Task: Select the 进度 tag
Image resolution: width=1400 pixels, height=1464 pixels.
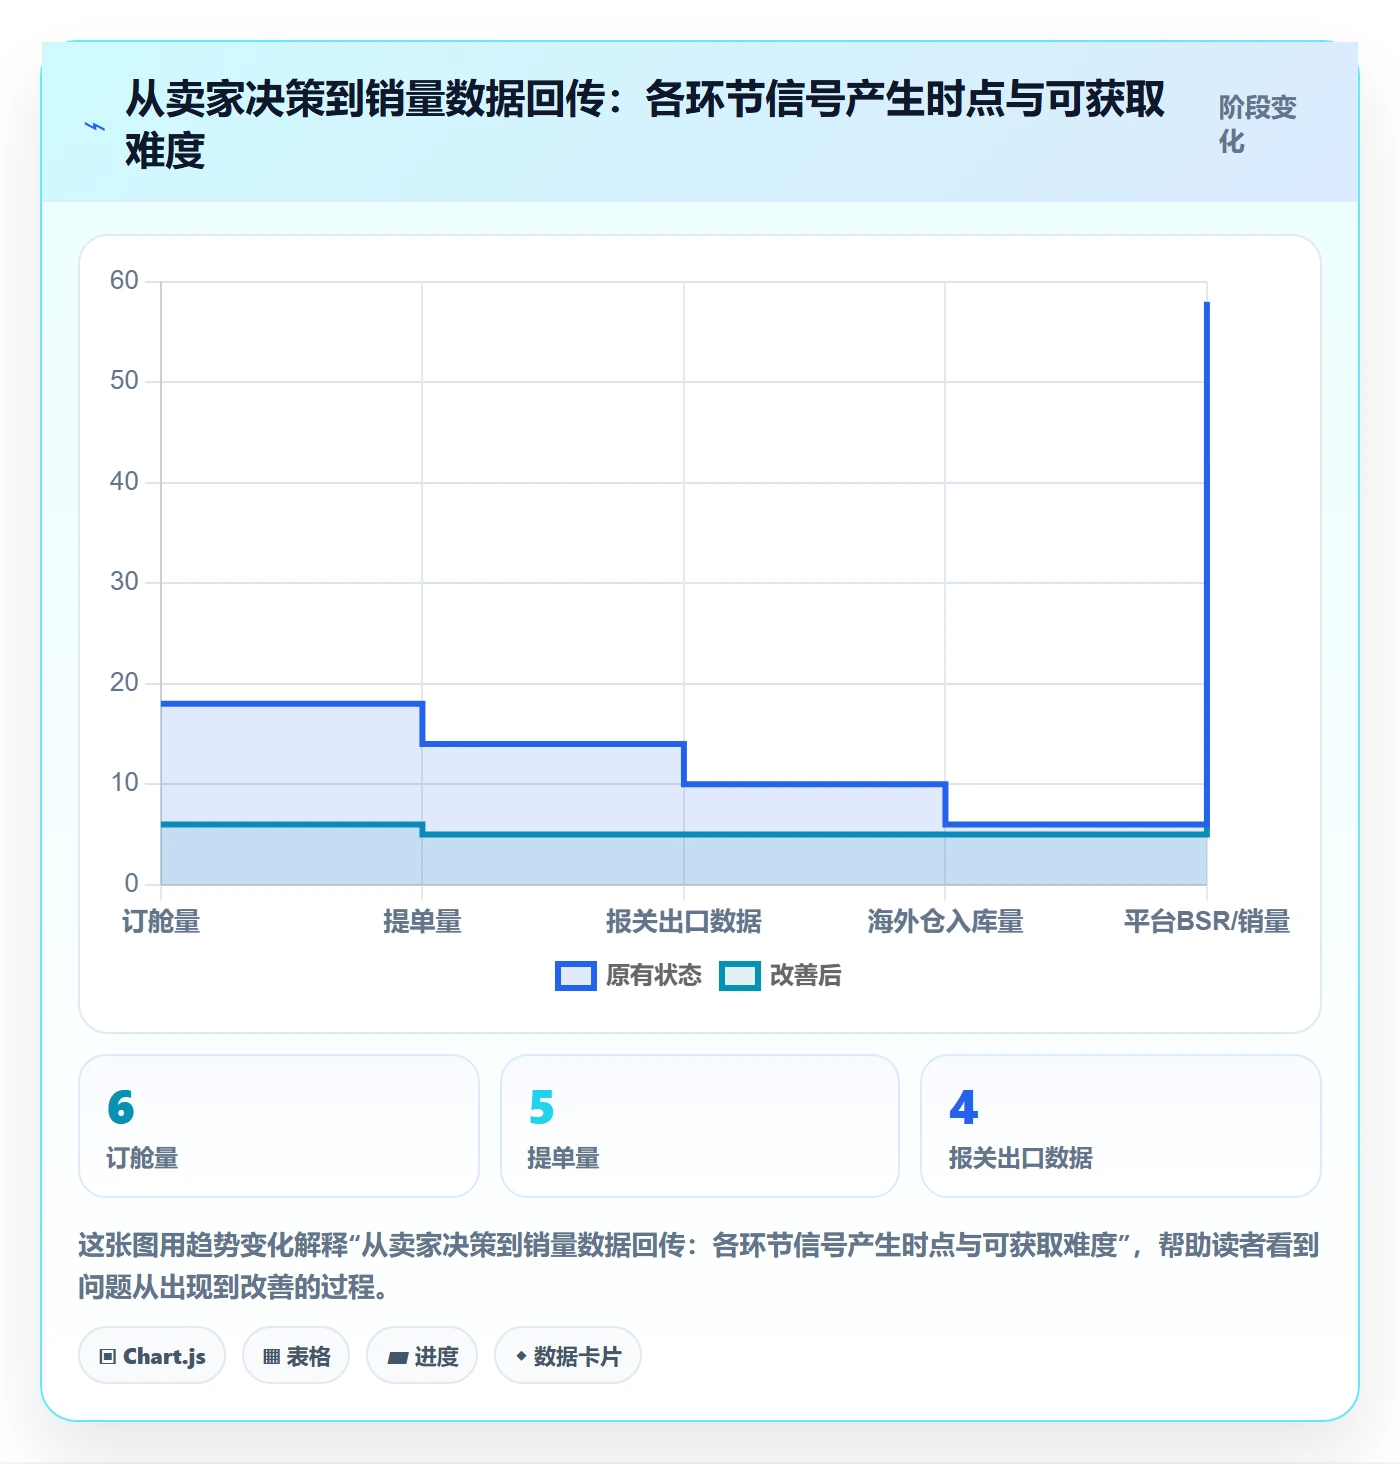Action: pos(422,1356)
